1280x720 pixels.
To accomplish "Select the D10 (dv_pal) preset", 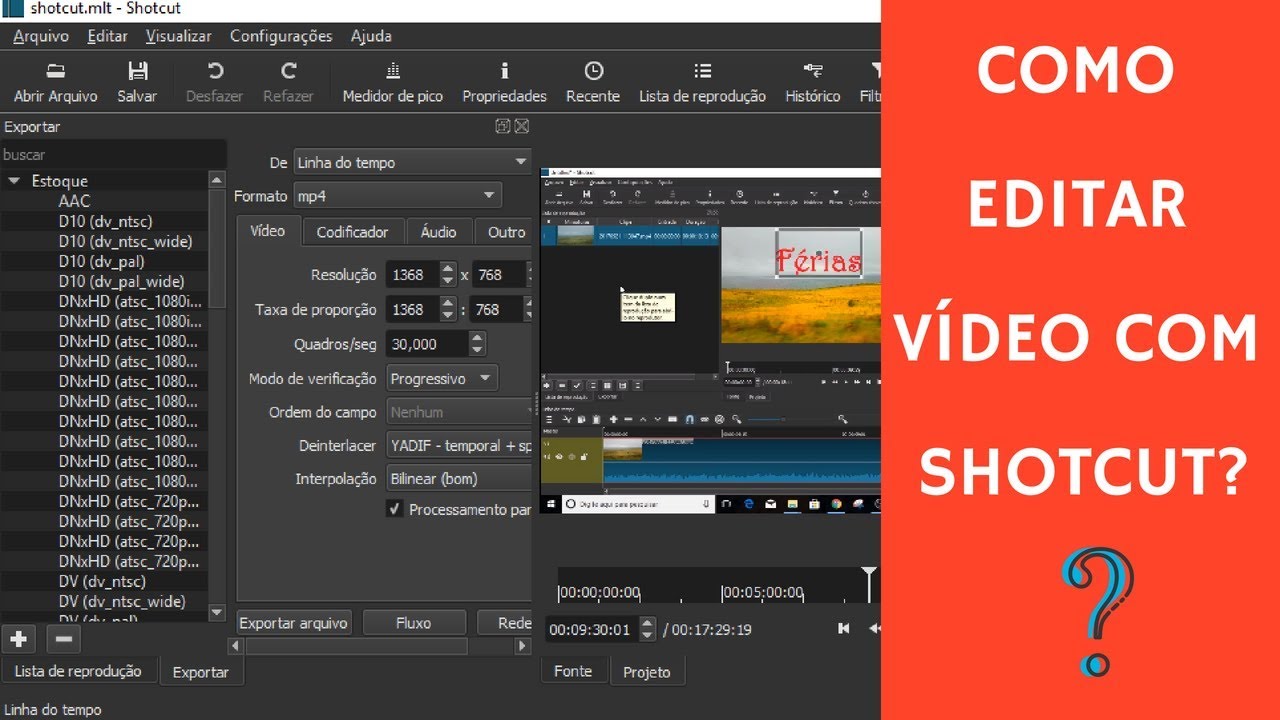I will coord(100,261).
